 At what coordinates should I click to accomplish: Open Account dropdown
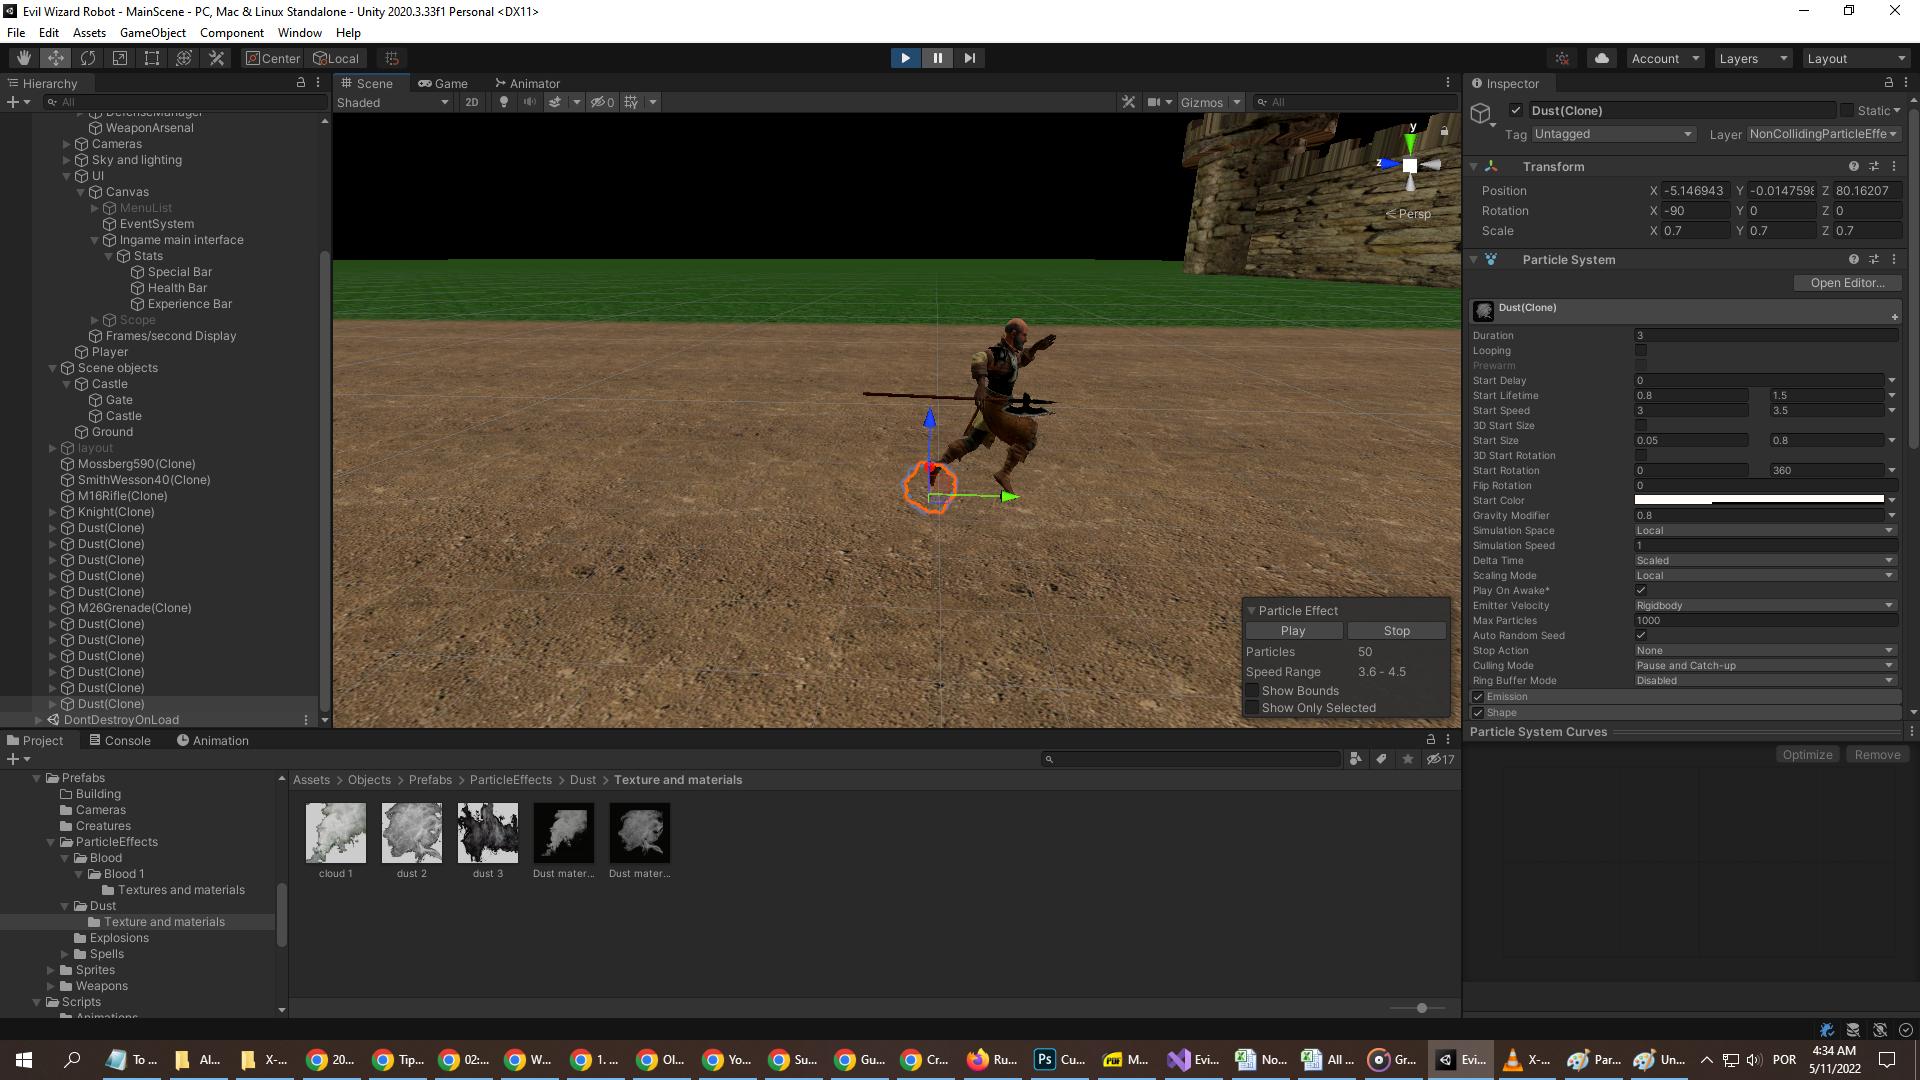(x=1665, y=58)
